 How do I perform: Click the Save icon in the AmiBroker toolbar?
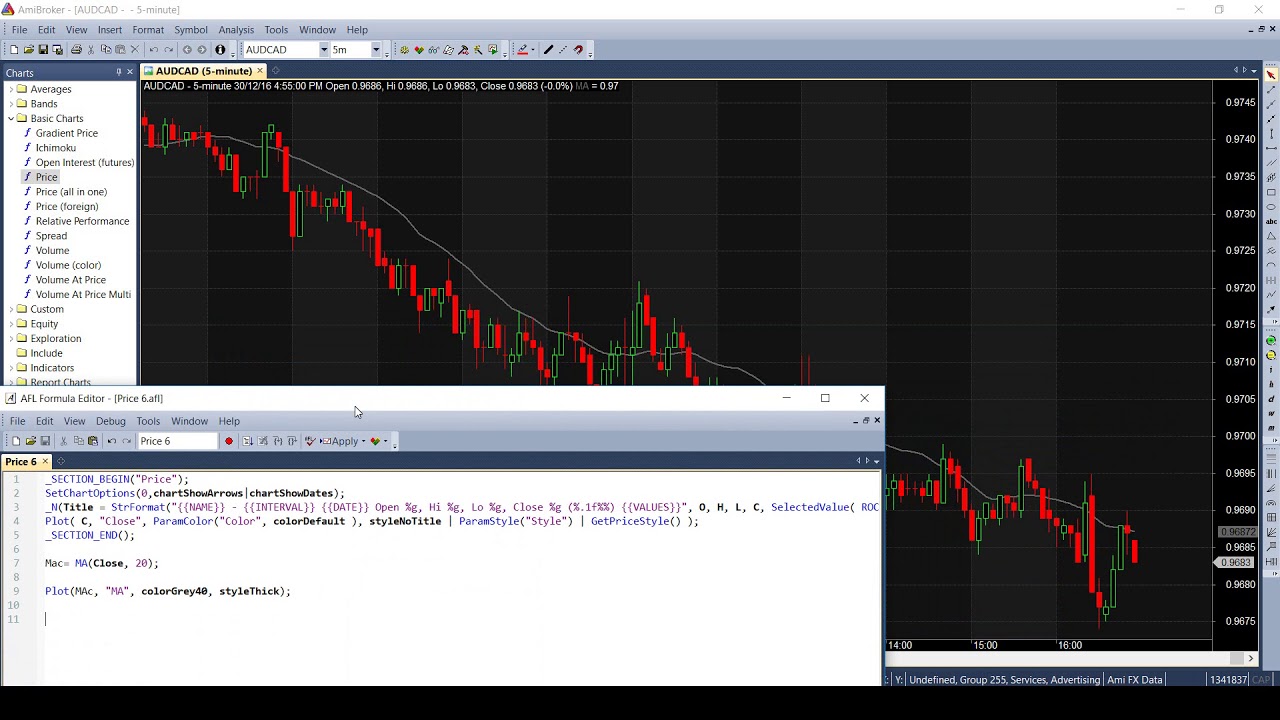[x=43, y=50]
